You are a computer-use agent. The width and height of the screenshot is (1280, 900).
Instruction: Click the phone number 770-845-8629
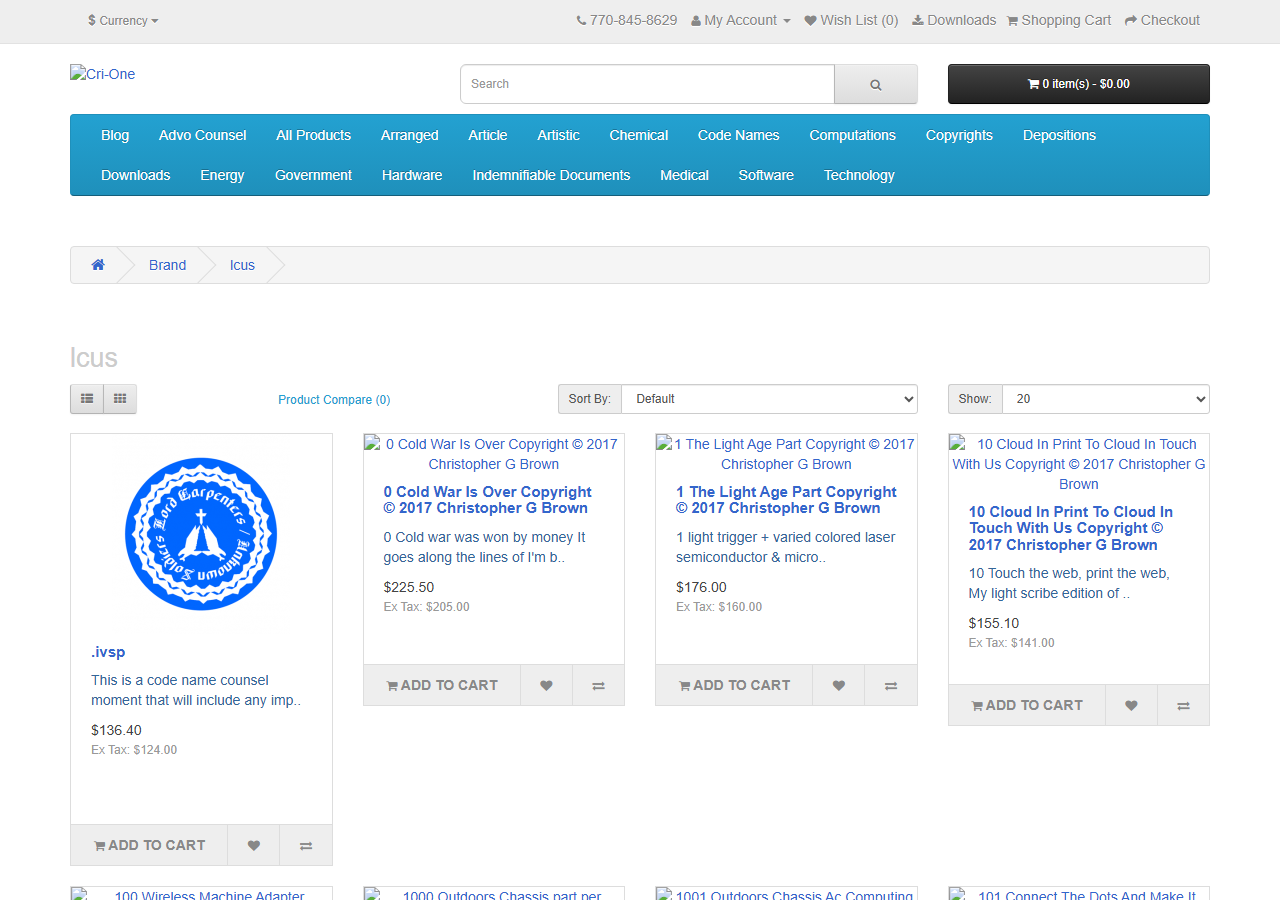tap(633, 20)
